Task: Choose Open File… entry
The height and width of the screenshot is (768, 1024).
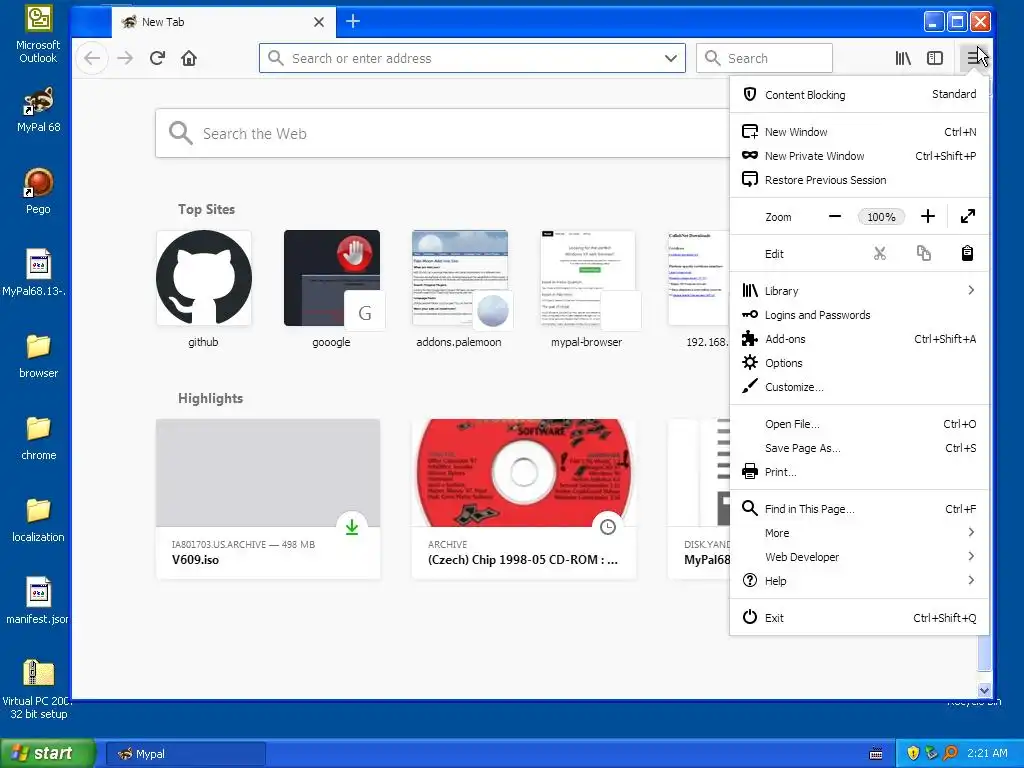Action: point(859,424)
